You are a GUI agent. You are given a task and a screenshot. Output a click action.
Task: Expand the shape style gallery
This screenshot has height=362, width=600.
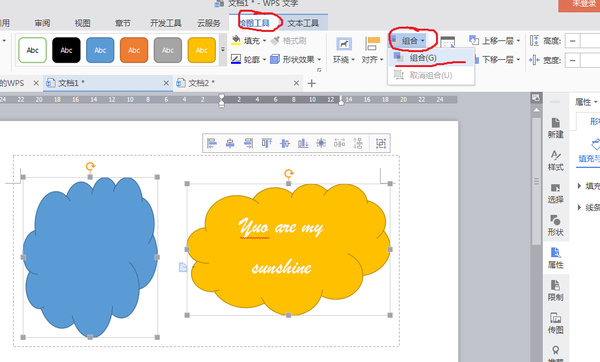click(x=223, y=49)
